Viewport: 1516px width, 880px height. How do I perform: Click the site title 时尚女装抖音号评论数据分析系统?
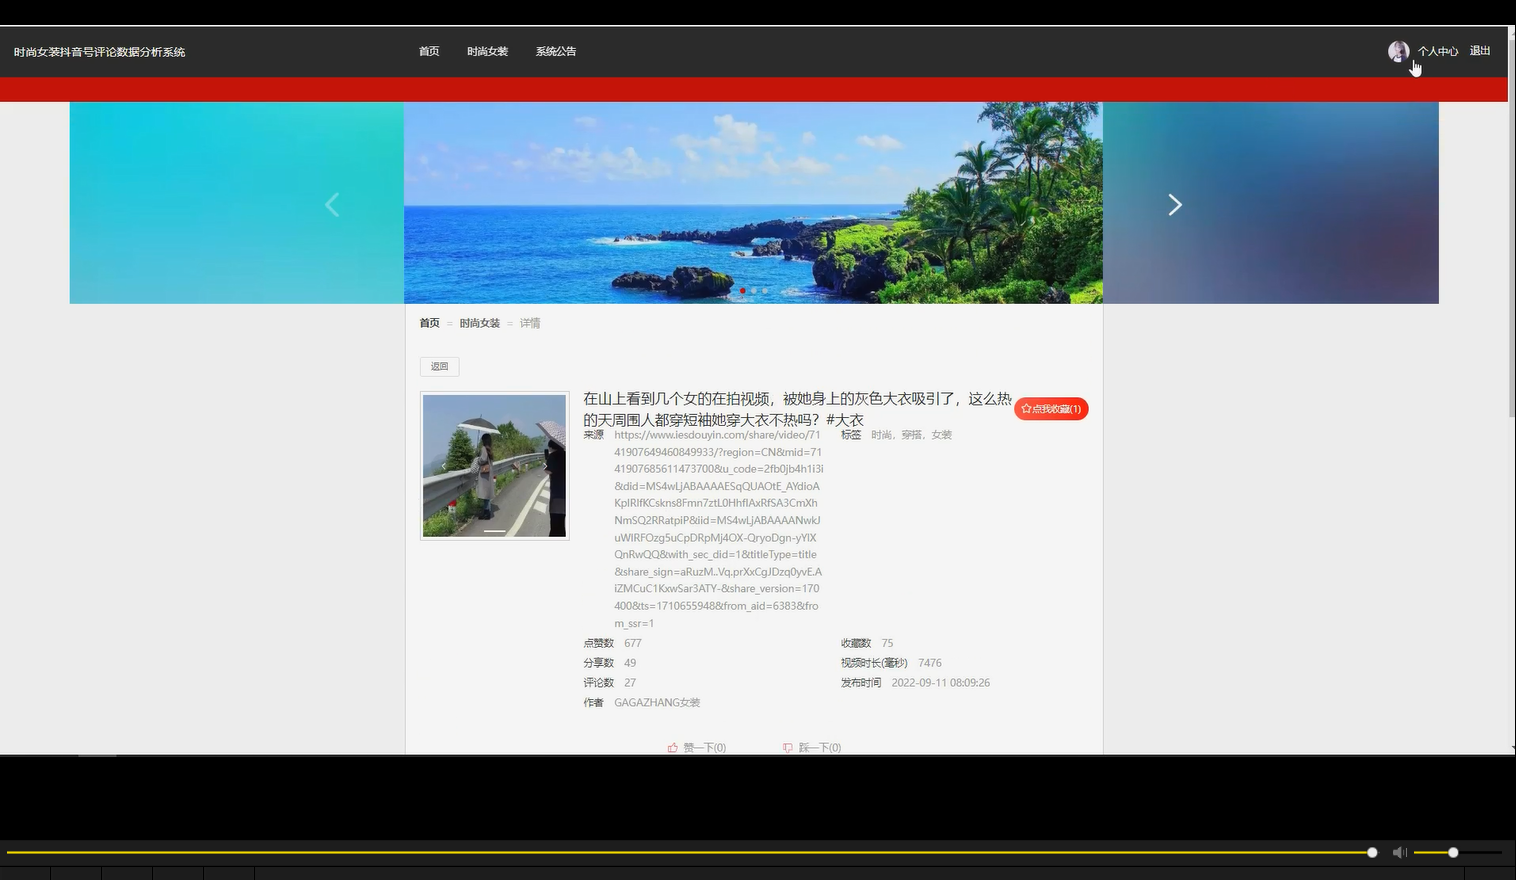click(x=100, y=52)
